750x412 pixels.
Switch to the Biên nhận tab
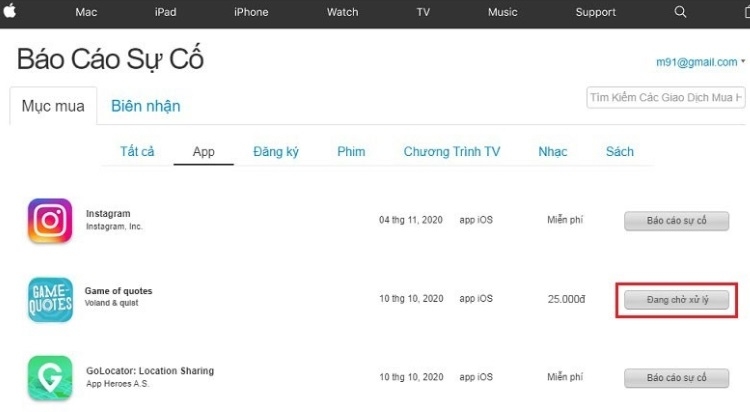pyautogui.click(x=146, y=106)
